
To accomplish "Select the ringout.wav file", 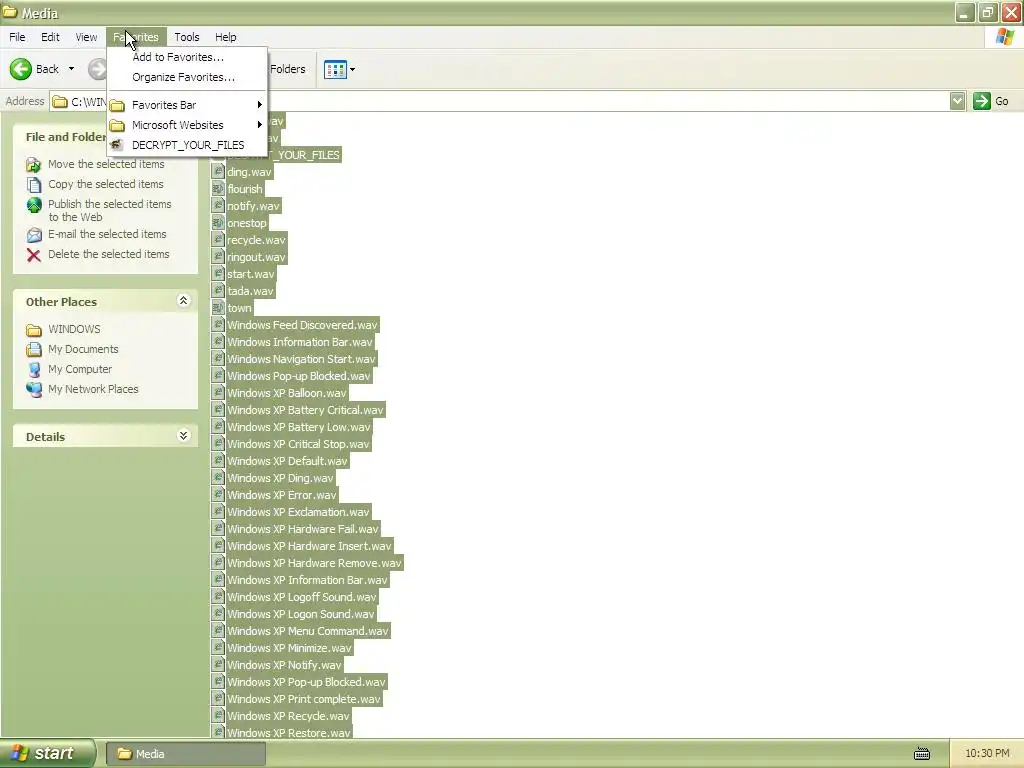I will (256, 257).
